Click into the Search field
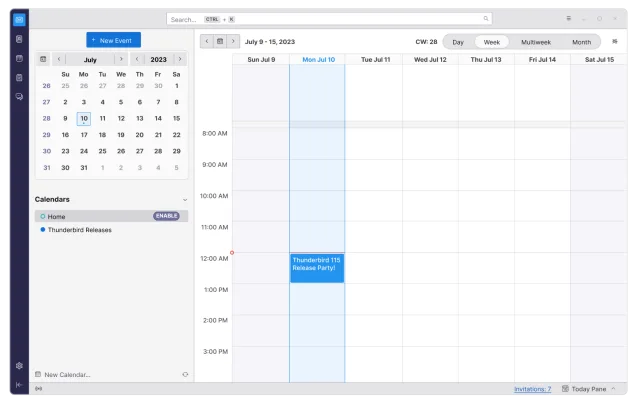Screen dimensions: 640x405 coord(329,19)
